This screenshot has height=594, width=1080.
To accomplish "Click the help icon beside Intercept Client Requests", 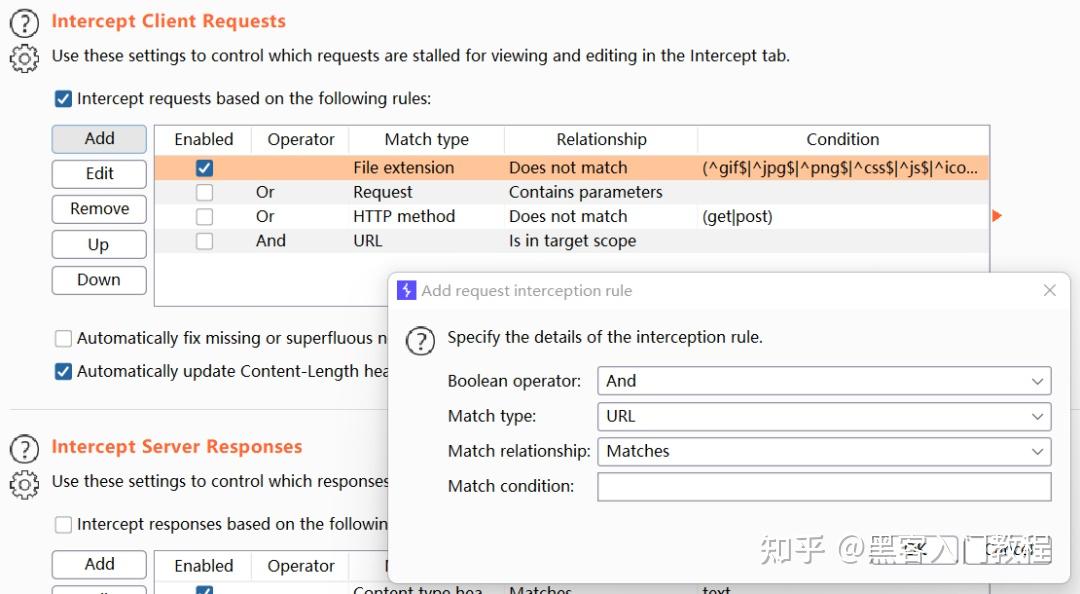I will [x=23, y=21].
